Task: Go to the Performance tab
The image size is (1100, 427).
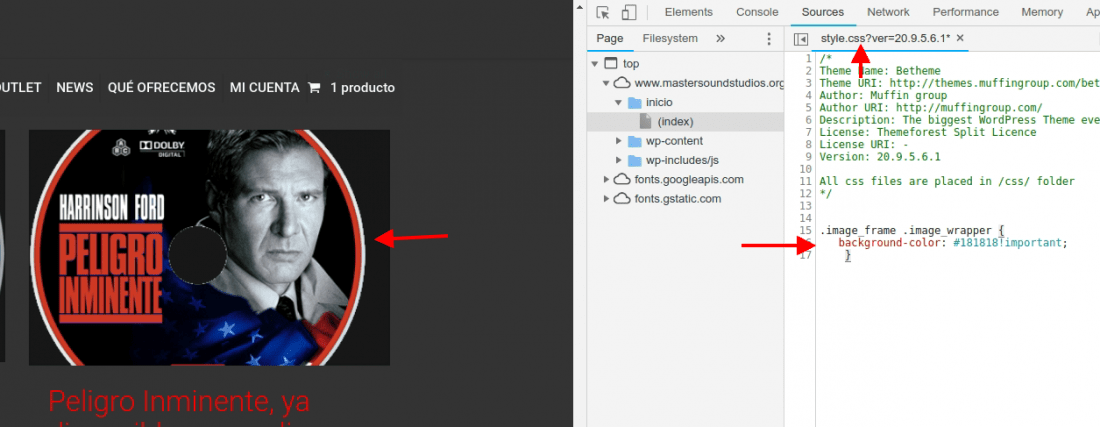Action: pos(965,12)
